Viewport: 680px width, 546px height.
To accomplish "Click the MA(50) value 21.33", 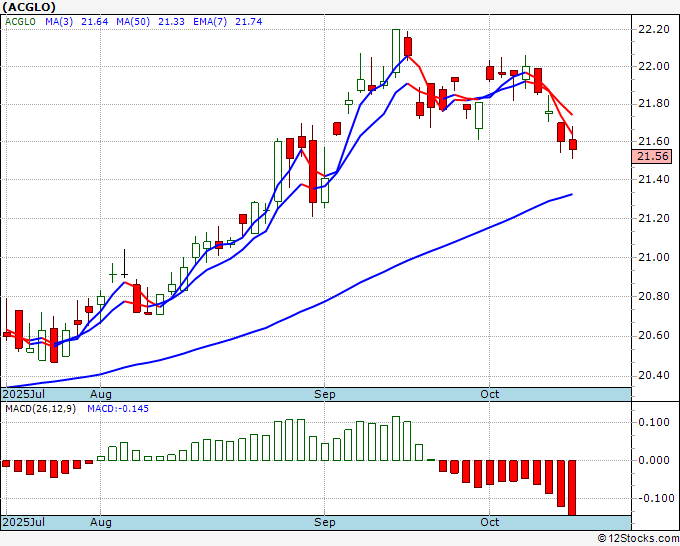I will 171,22.
